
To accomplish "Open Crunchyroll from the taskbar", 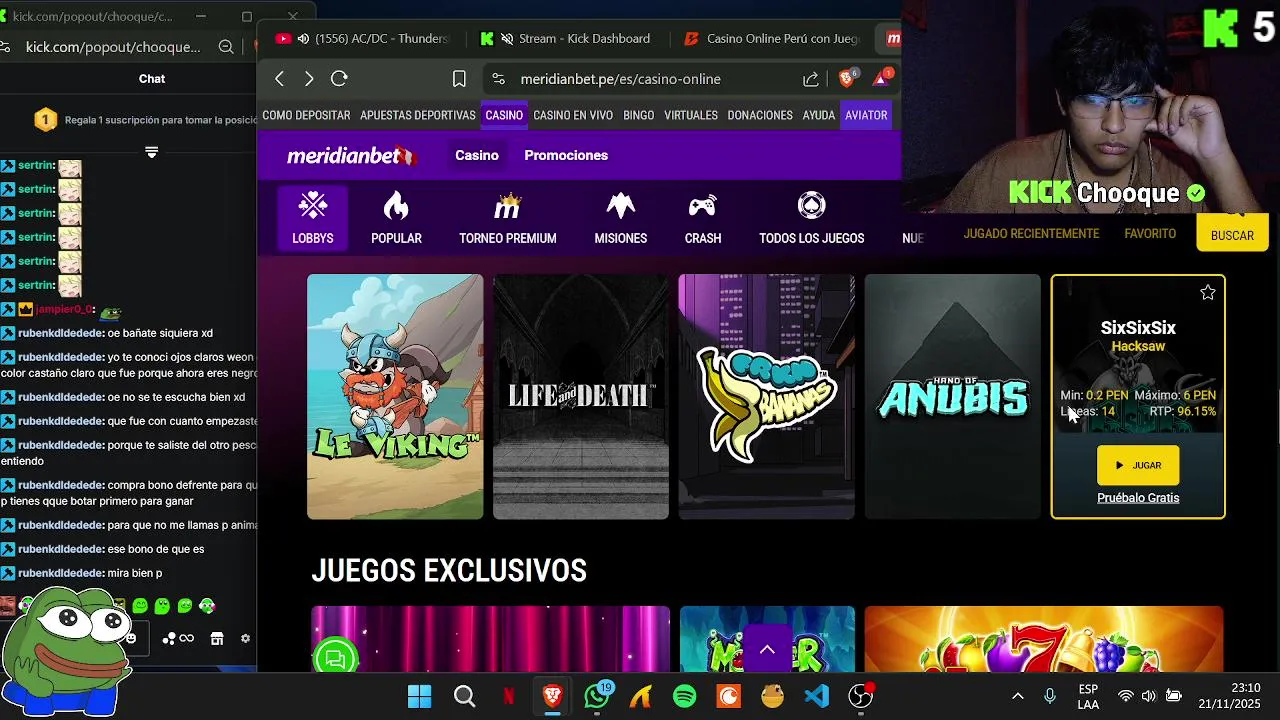I will tap(729, 696).
